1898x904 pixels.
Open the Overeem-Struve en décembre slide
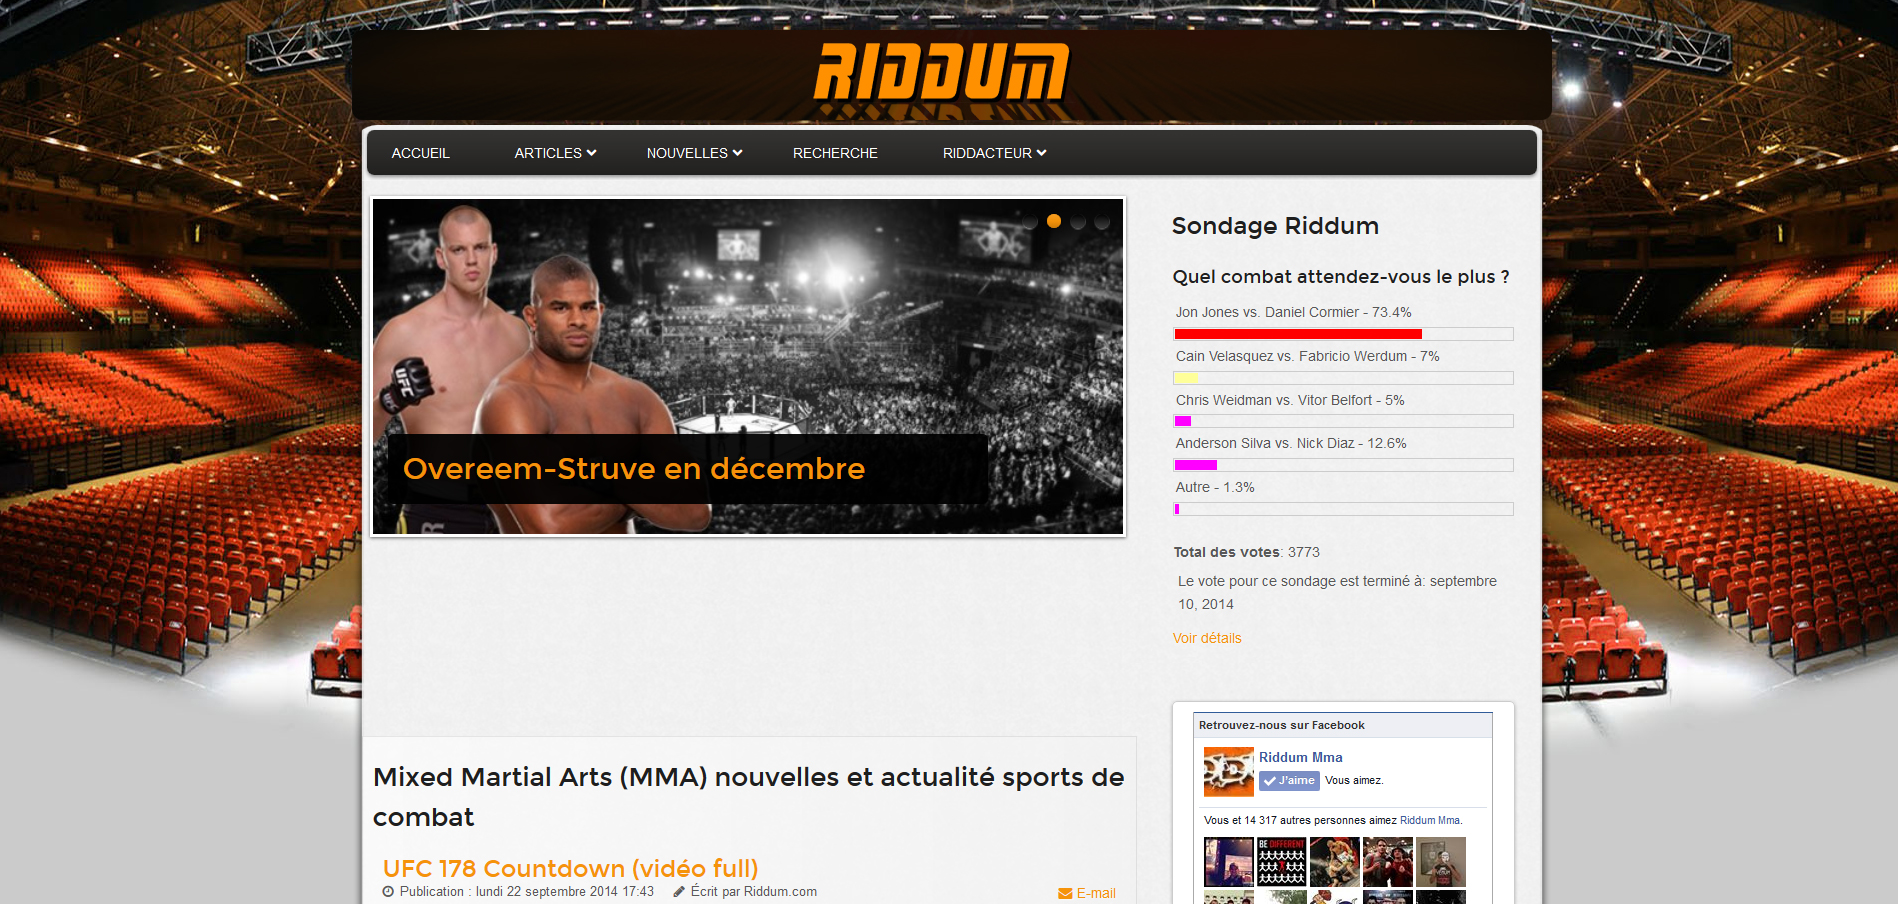coord(634,468)
